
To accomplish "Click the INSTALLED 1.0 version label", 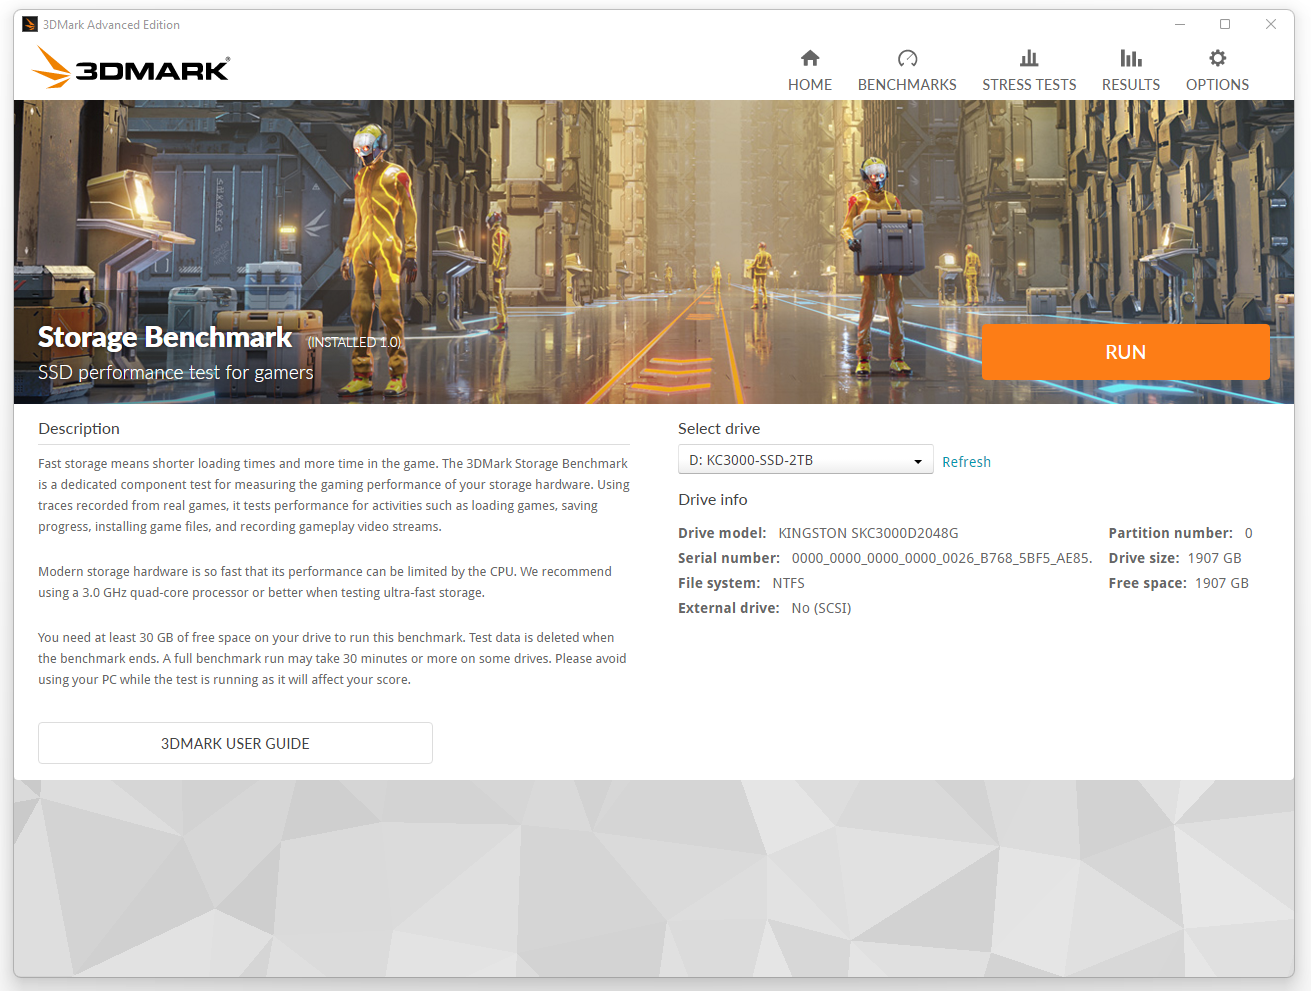I will pyautogui.click(x=354, y=342).
